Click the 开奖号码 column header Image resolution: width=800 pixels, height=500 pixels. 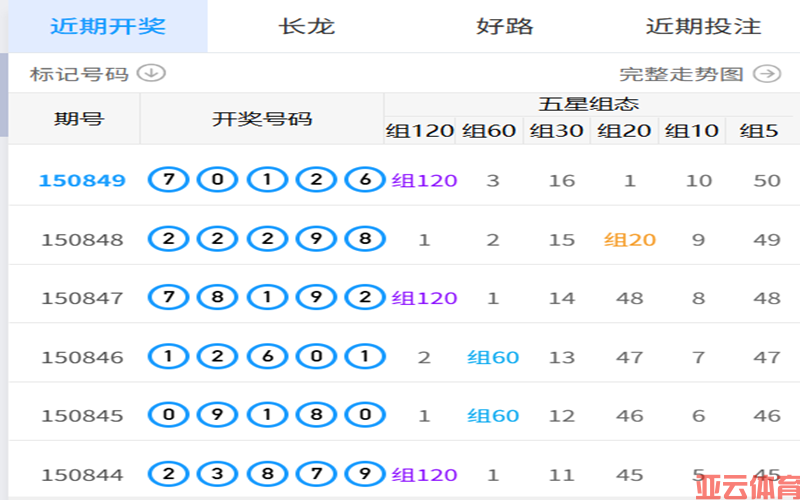[x=262, y=119]
